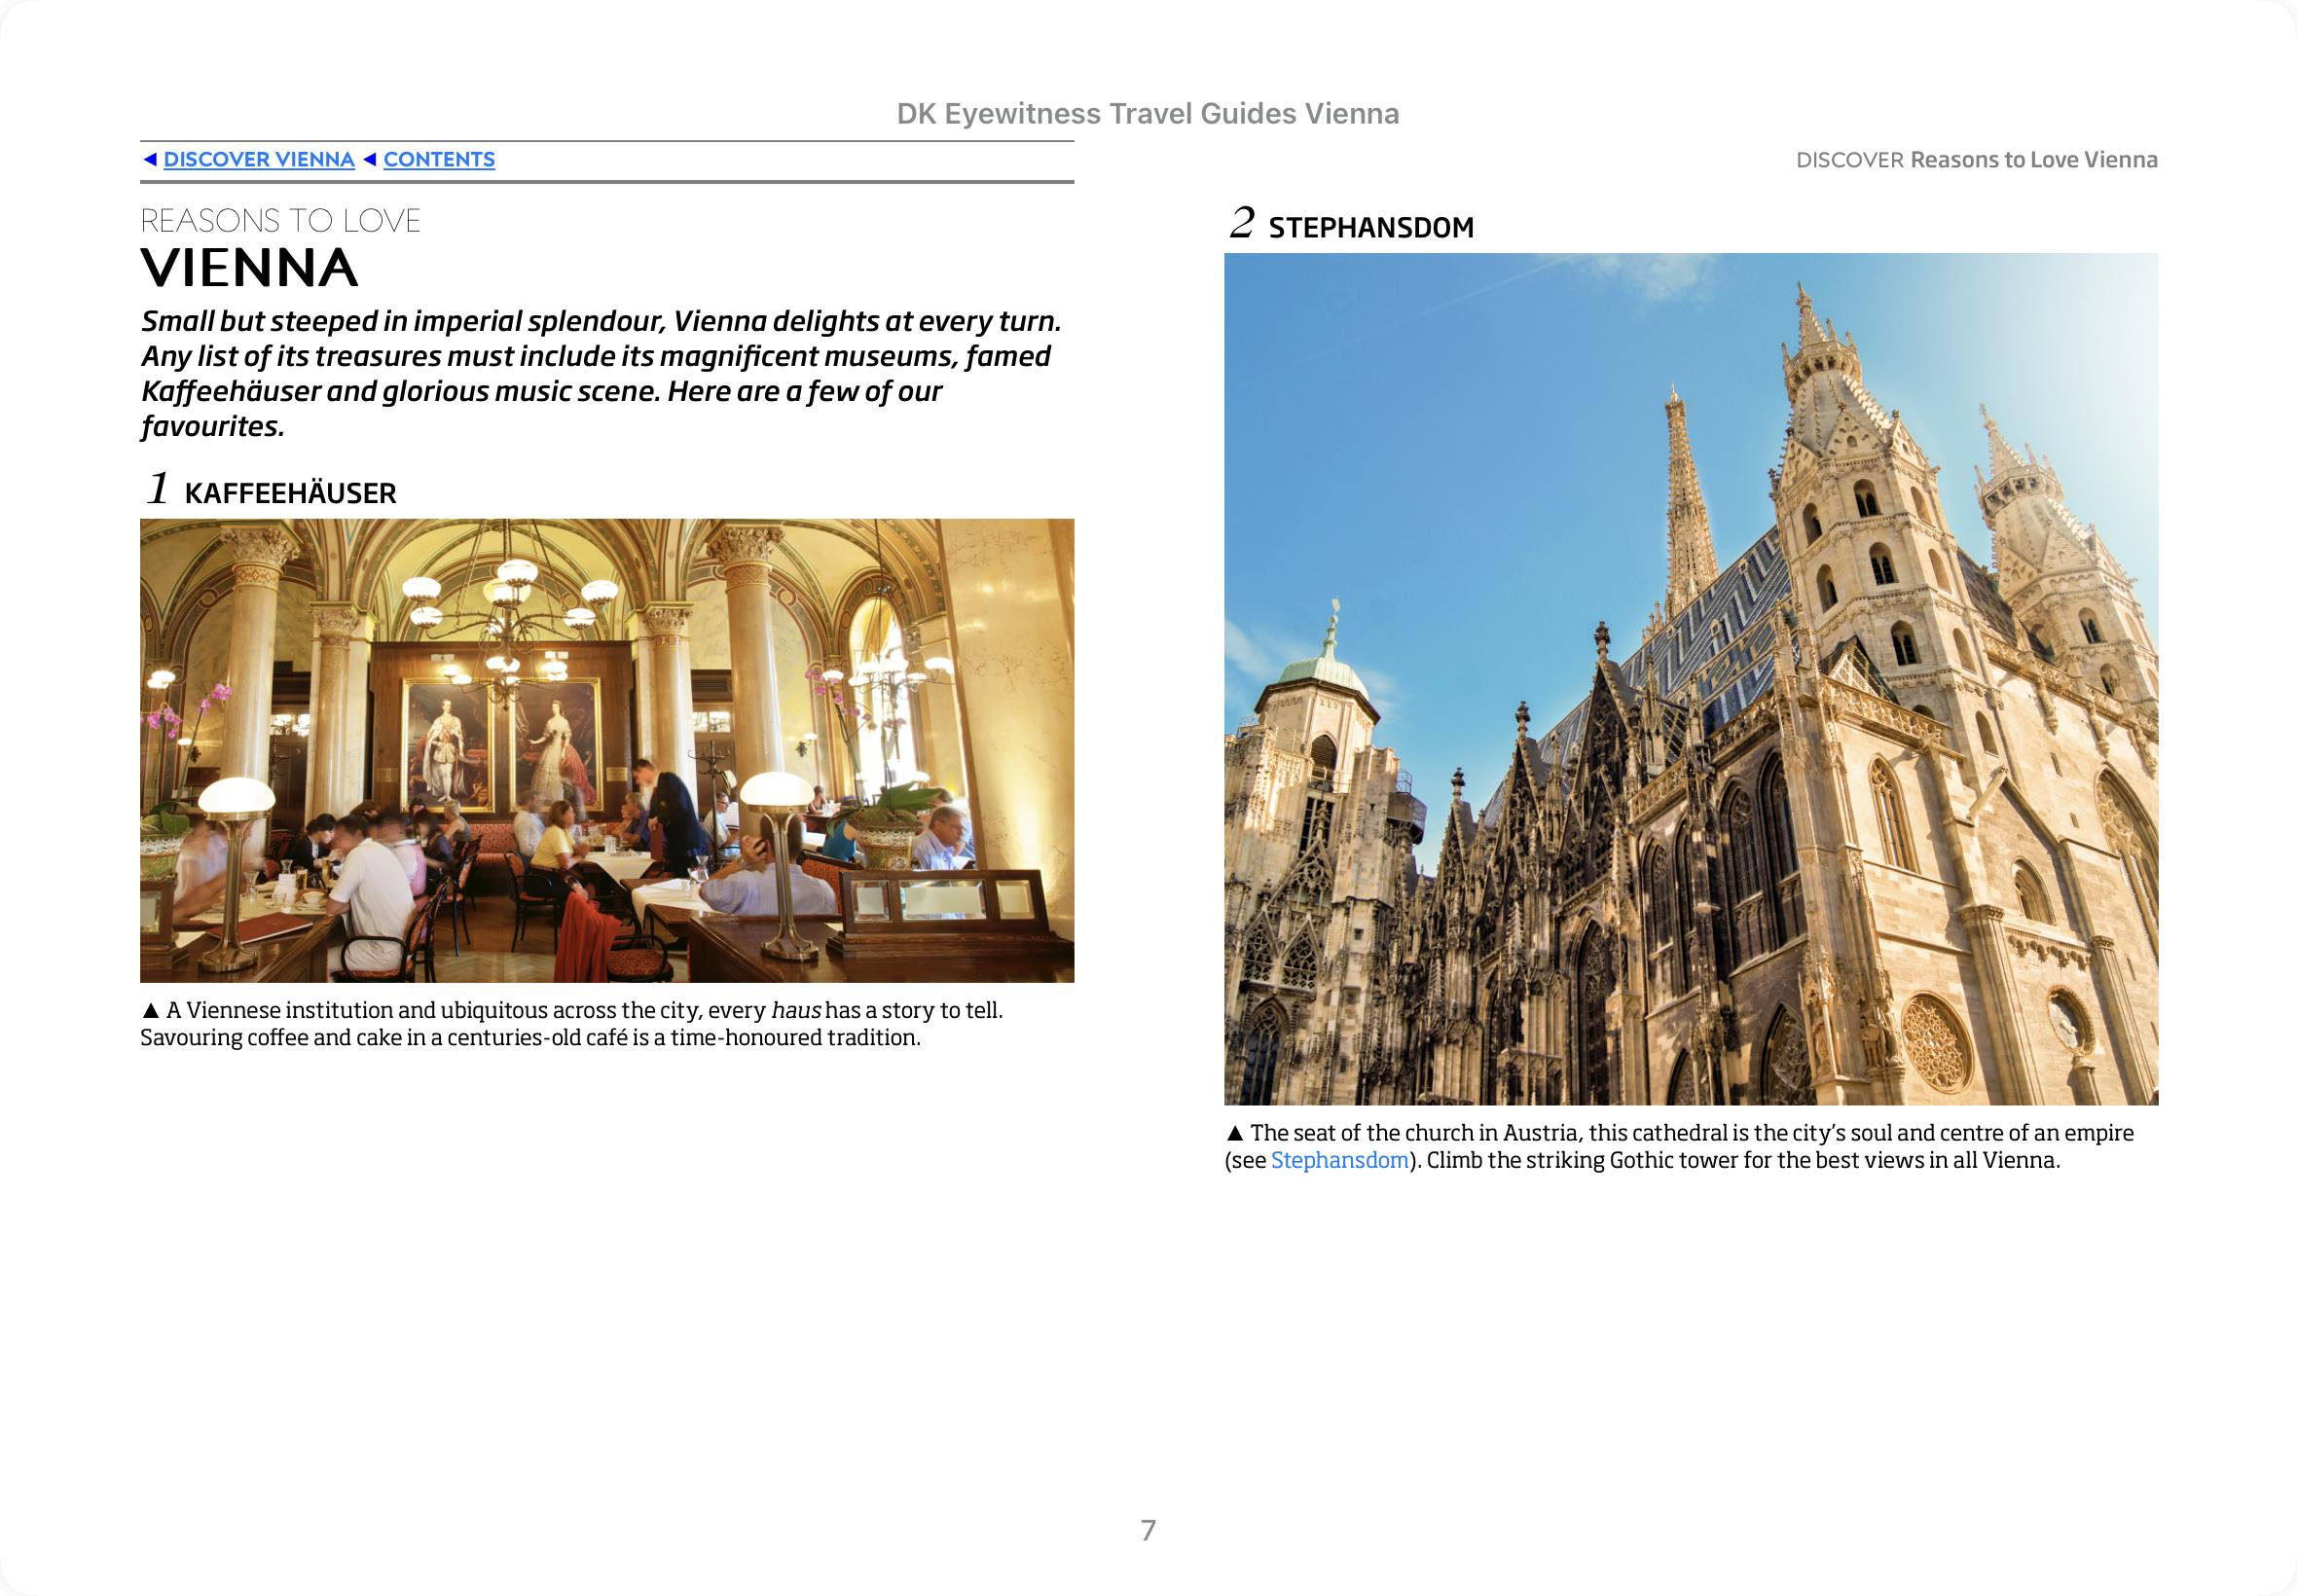
Task: Click the page number 7
Action: tap(1148, 1530)
